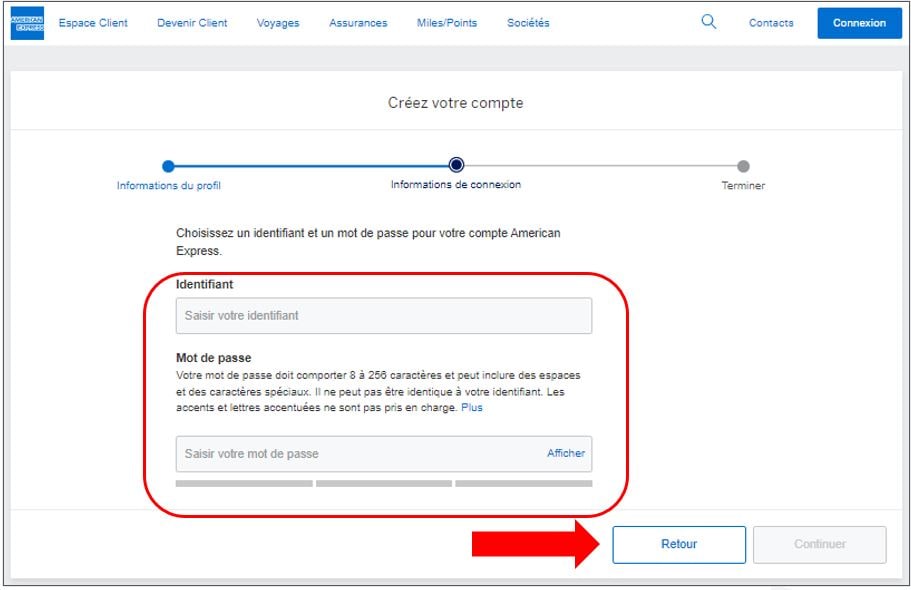Open the Assurances menu item
Viewport: 911px width, 590px height.
click(x=358, y=23)
